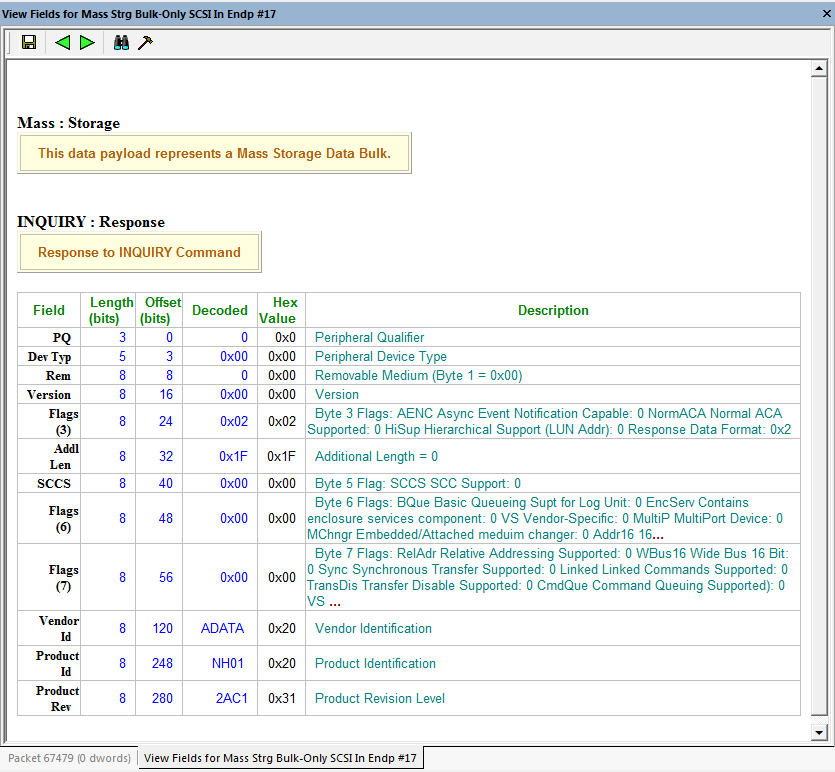The width and height of the screenshot is (835, 772).
Task: Click Removable Medium description text
Action: pyautogui.click(x=419, y=376)
